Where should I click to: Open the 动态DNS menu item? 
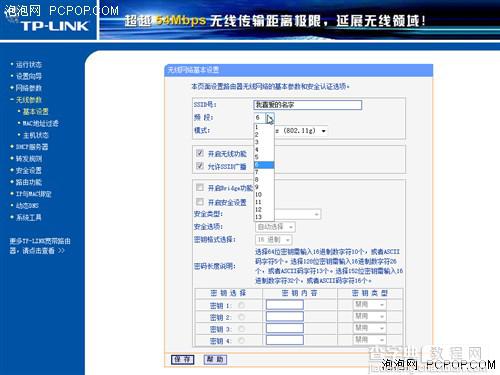point(27,206)
